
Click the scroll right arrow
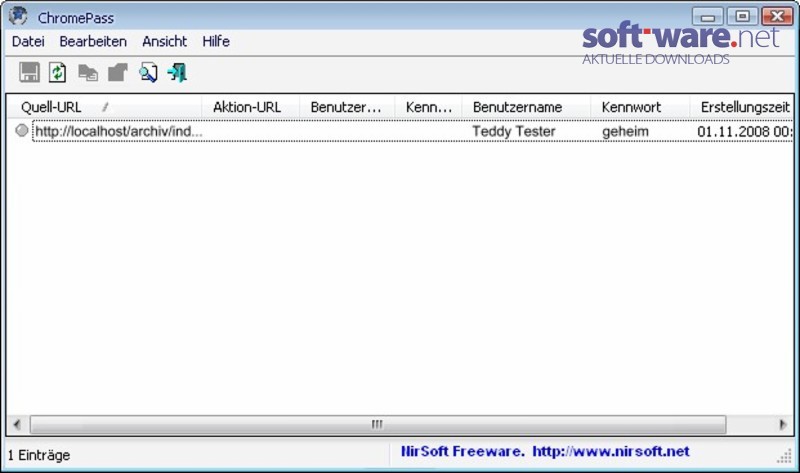(783, 425)
